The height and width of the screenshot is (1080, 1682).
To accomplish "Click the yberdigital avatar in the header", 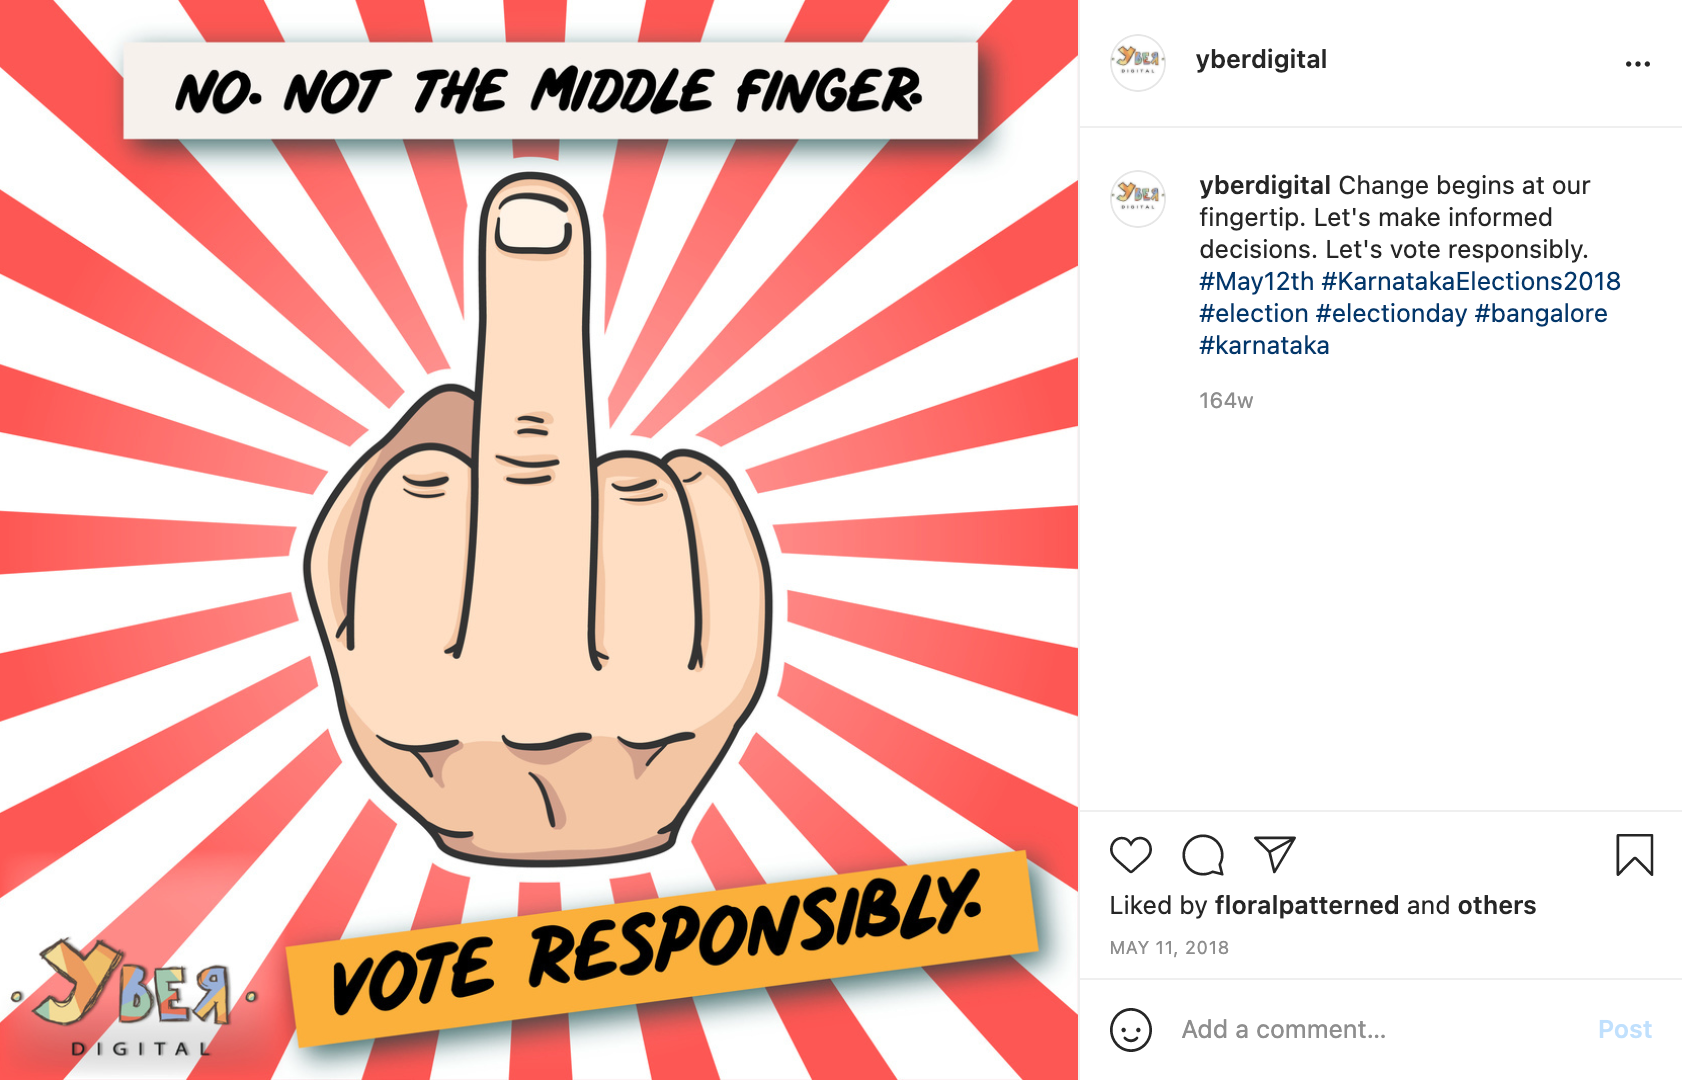I will (1138, 63).
